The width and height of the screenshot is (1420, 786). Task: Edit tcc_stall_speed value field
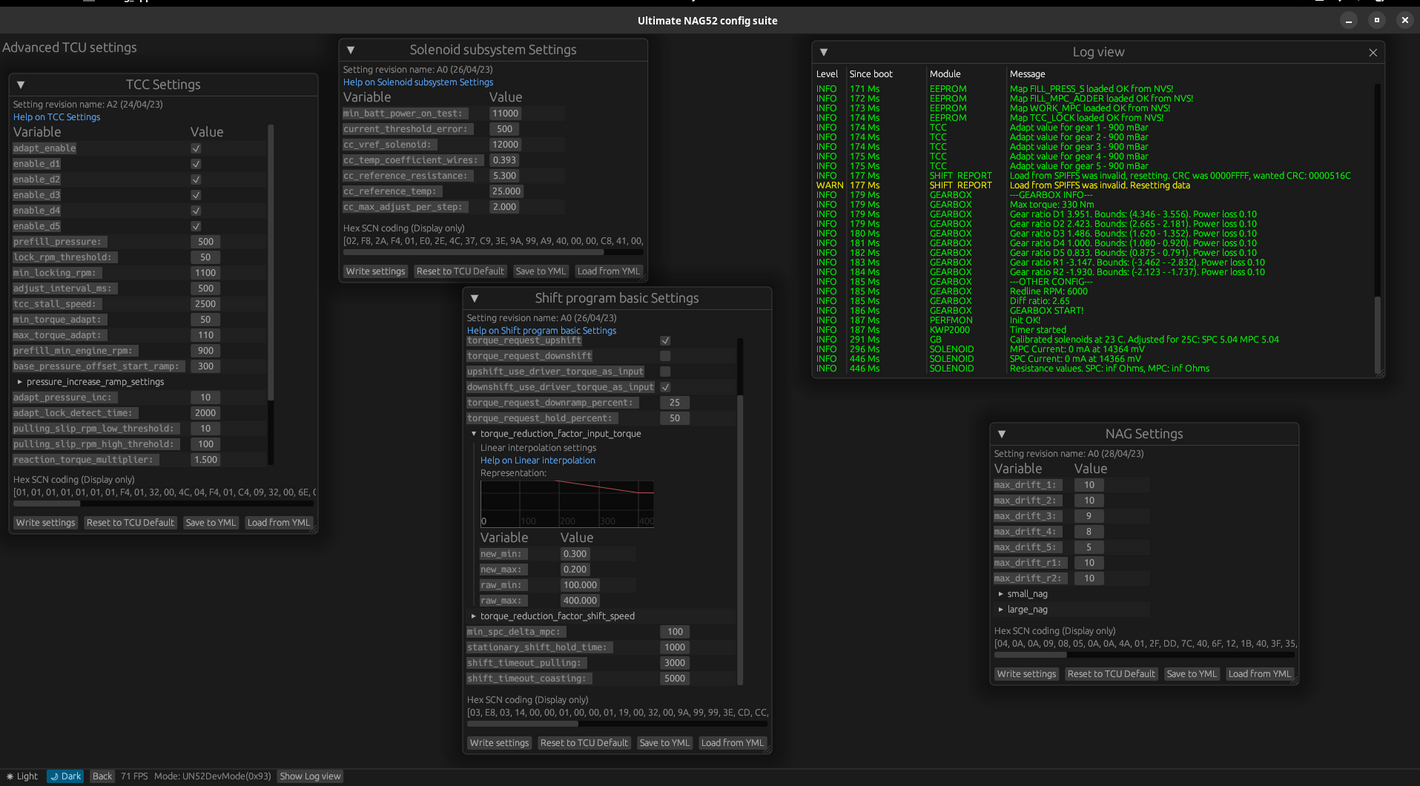(x=205, y=304)
